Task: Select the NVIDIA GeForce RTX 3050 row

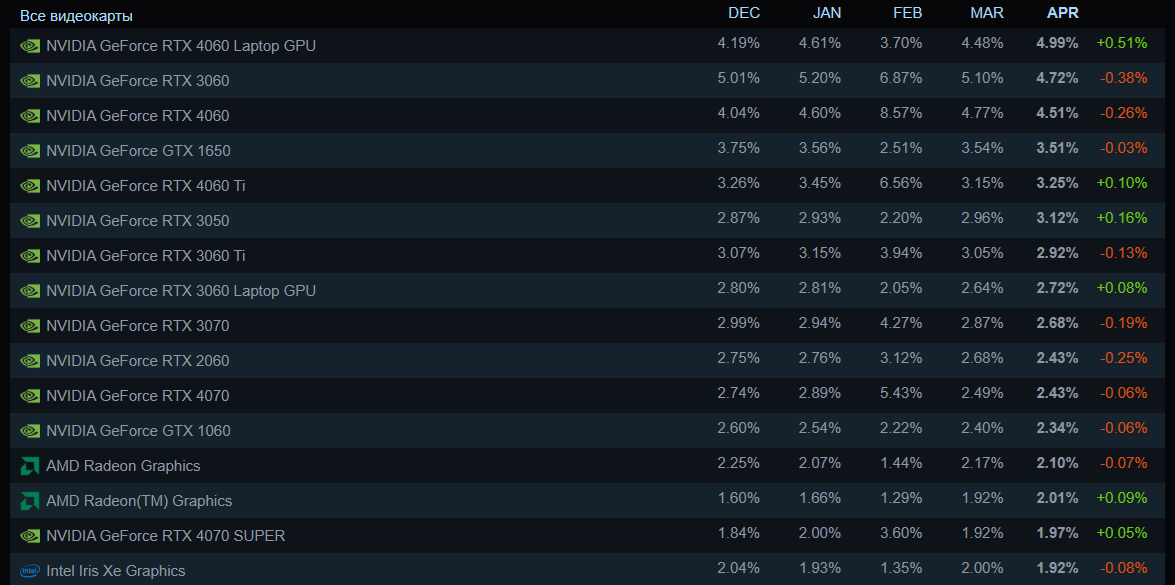Action: 137,220
